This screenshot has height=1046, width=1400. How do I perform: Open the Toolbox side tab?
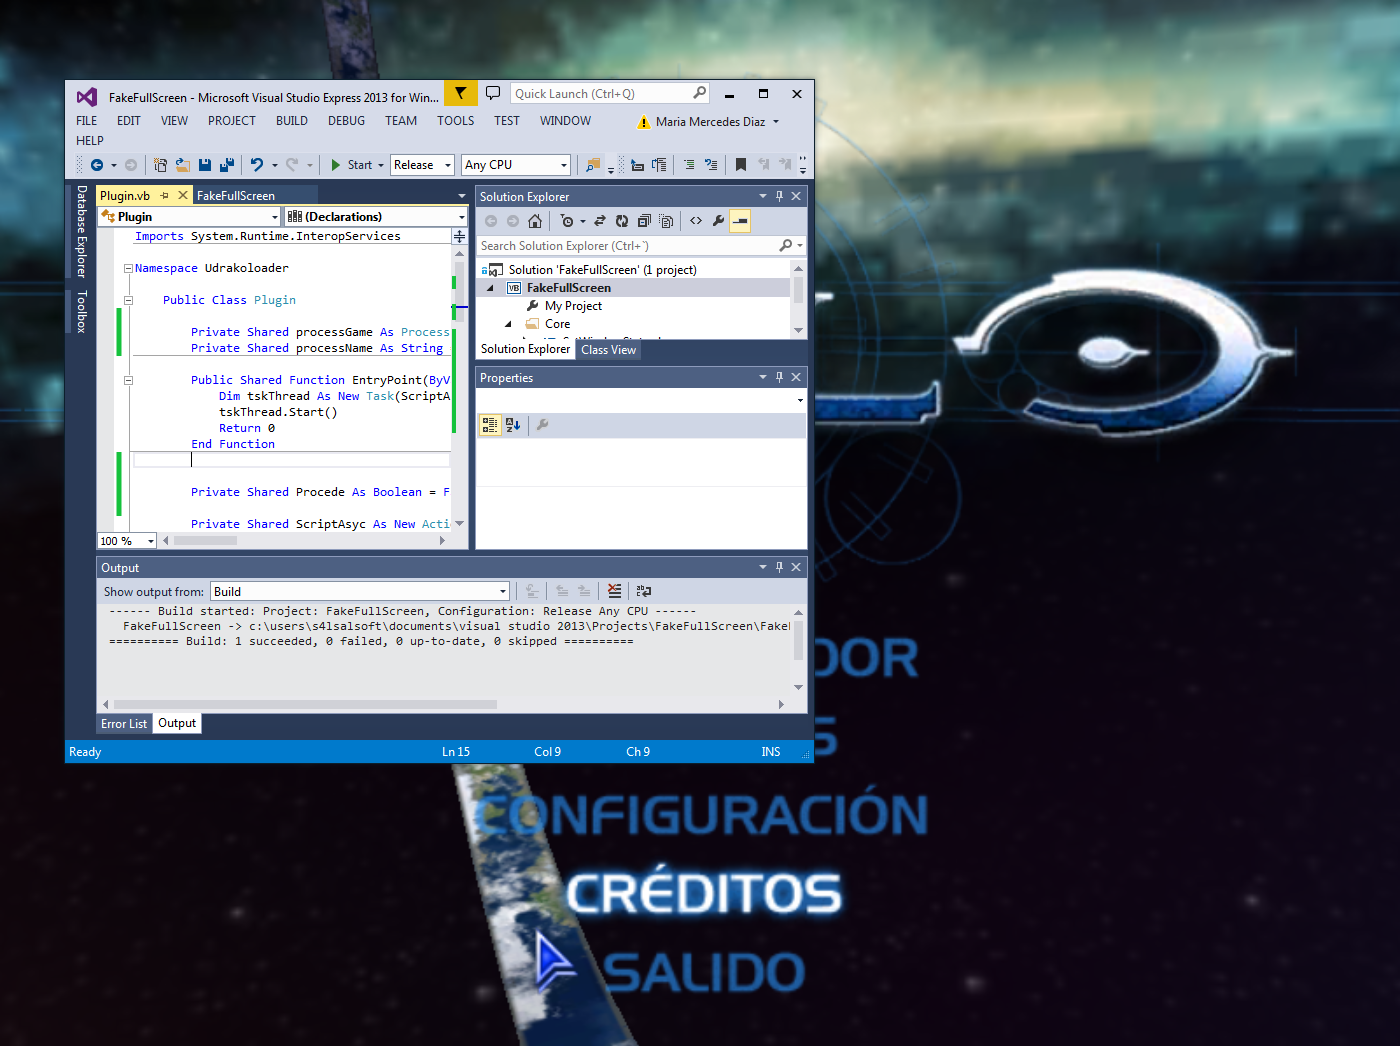pyautogui.click(x=82, y=311)
